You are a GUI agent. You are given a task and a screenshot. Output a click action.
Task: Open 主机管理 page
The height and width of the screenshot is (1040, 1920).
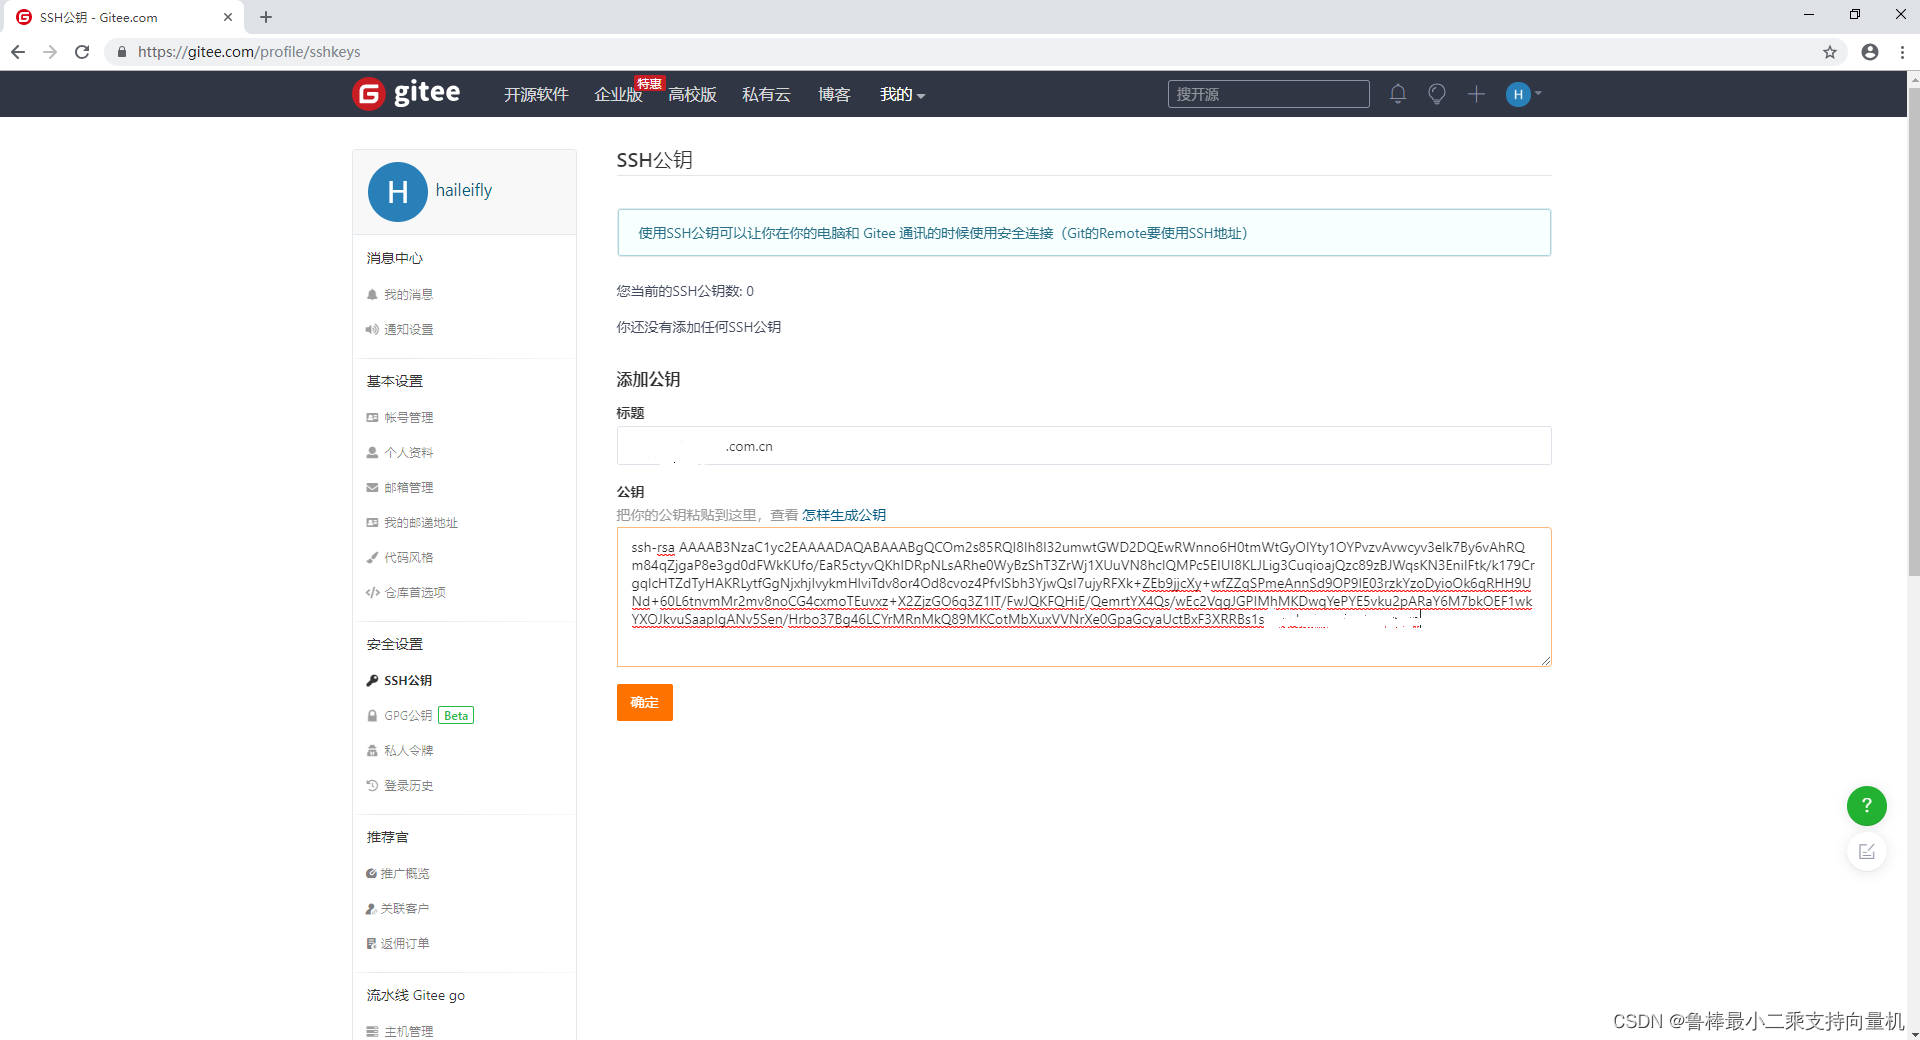coord(400,1031)
